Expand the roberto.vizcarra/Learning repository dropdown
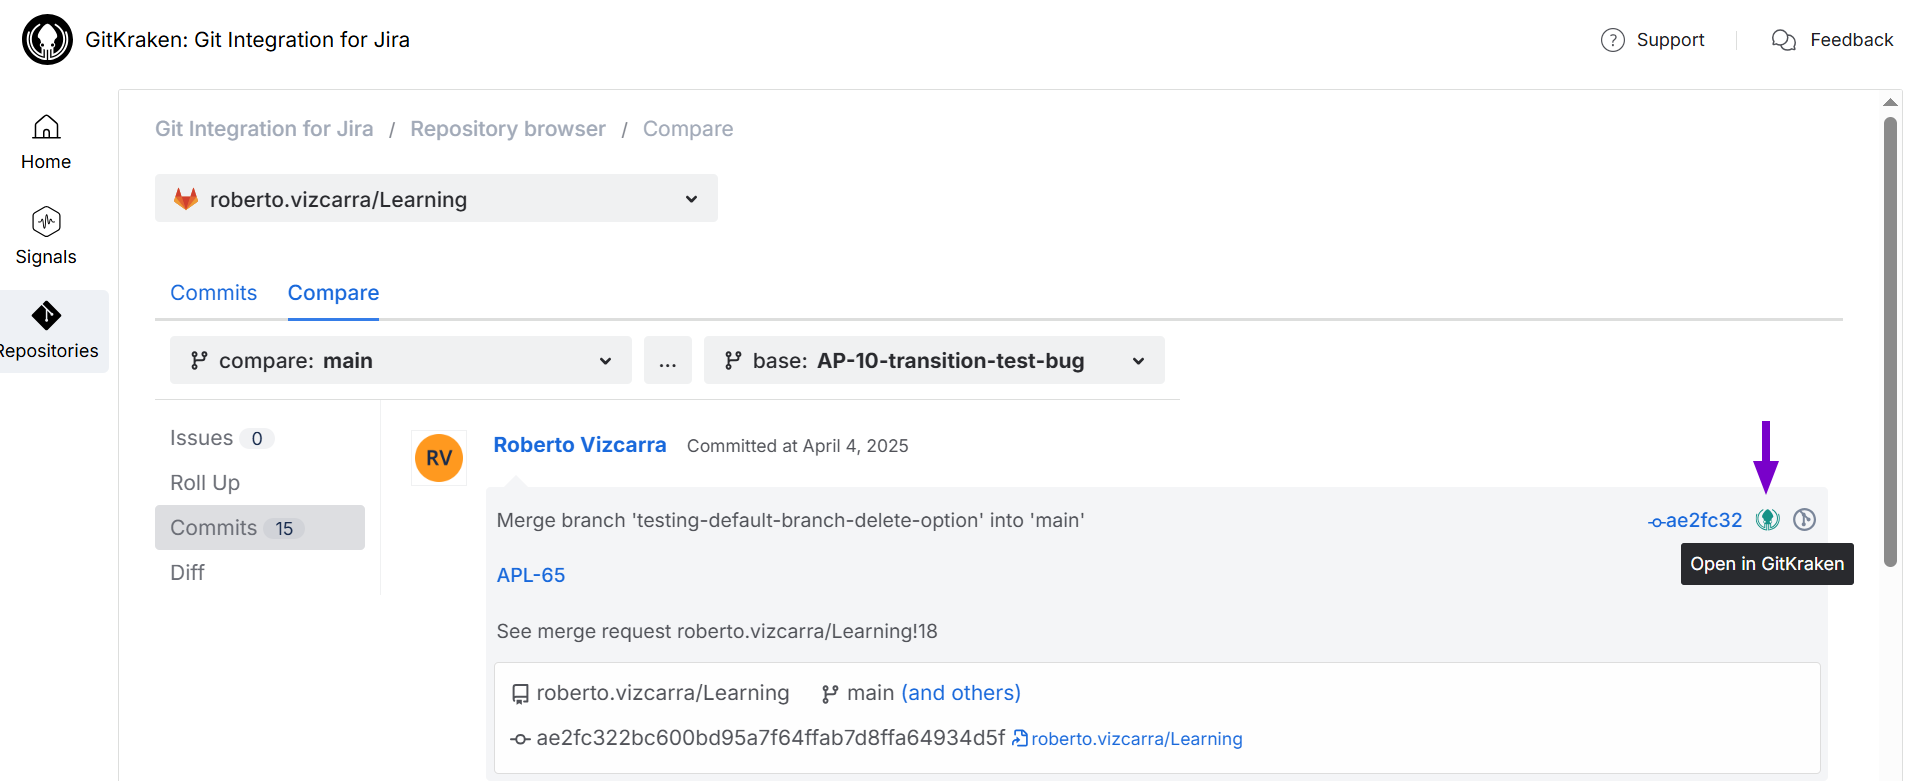1914x781 pixels. (436, 198)
